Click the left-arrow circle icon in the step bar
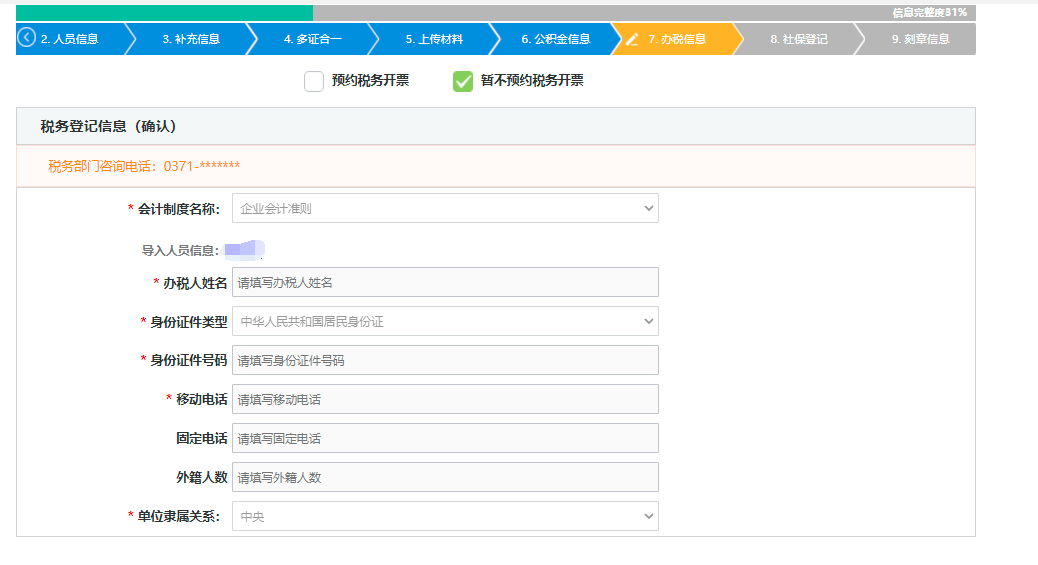 [x=27, y=39]
